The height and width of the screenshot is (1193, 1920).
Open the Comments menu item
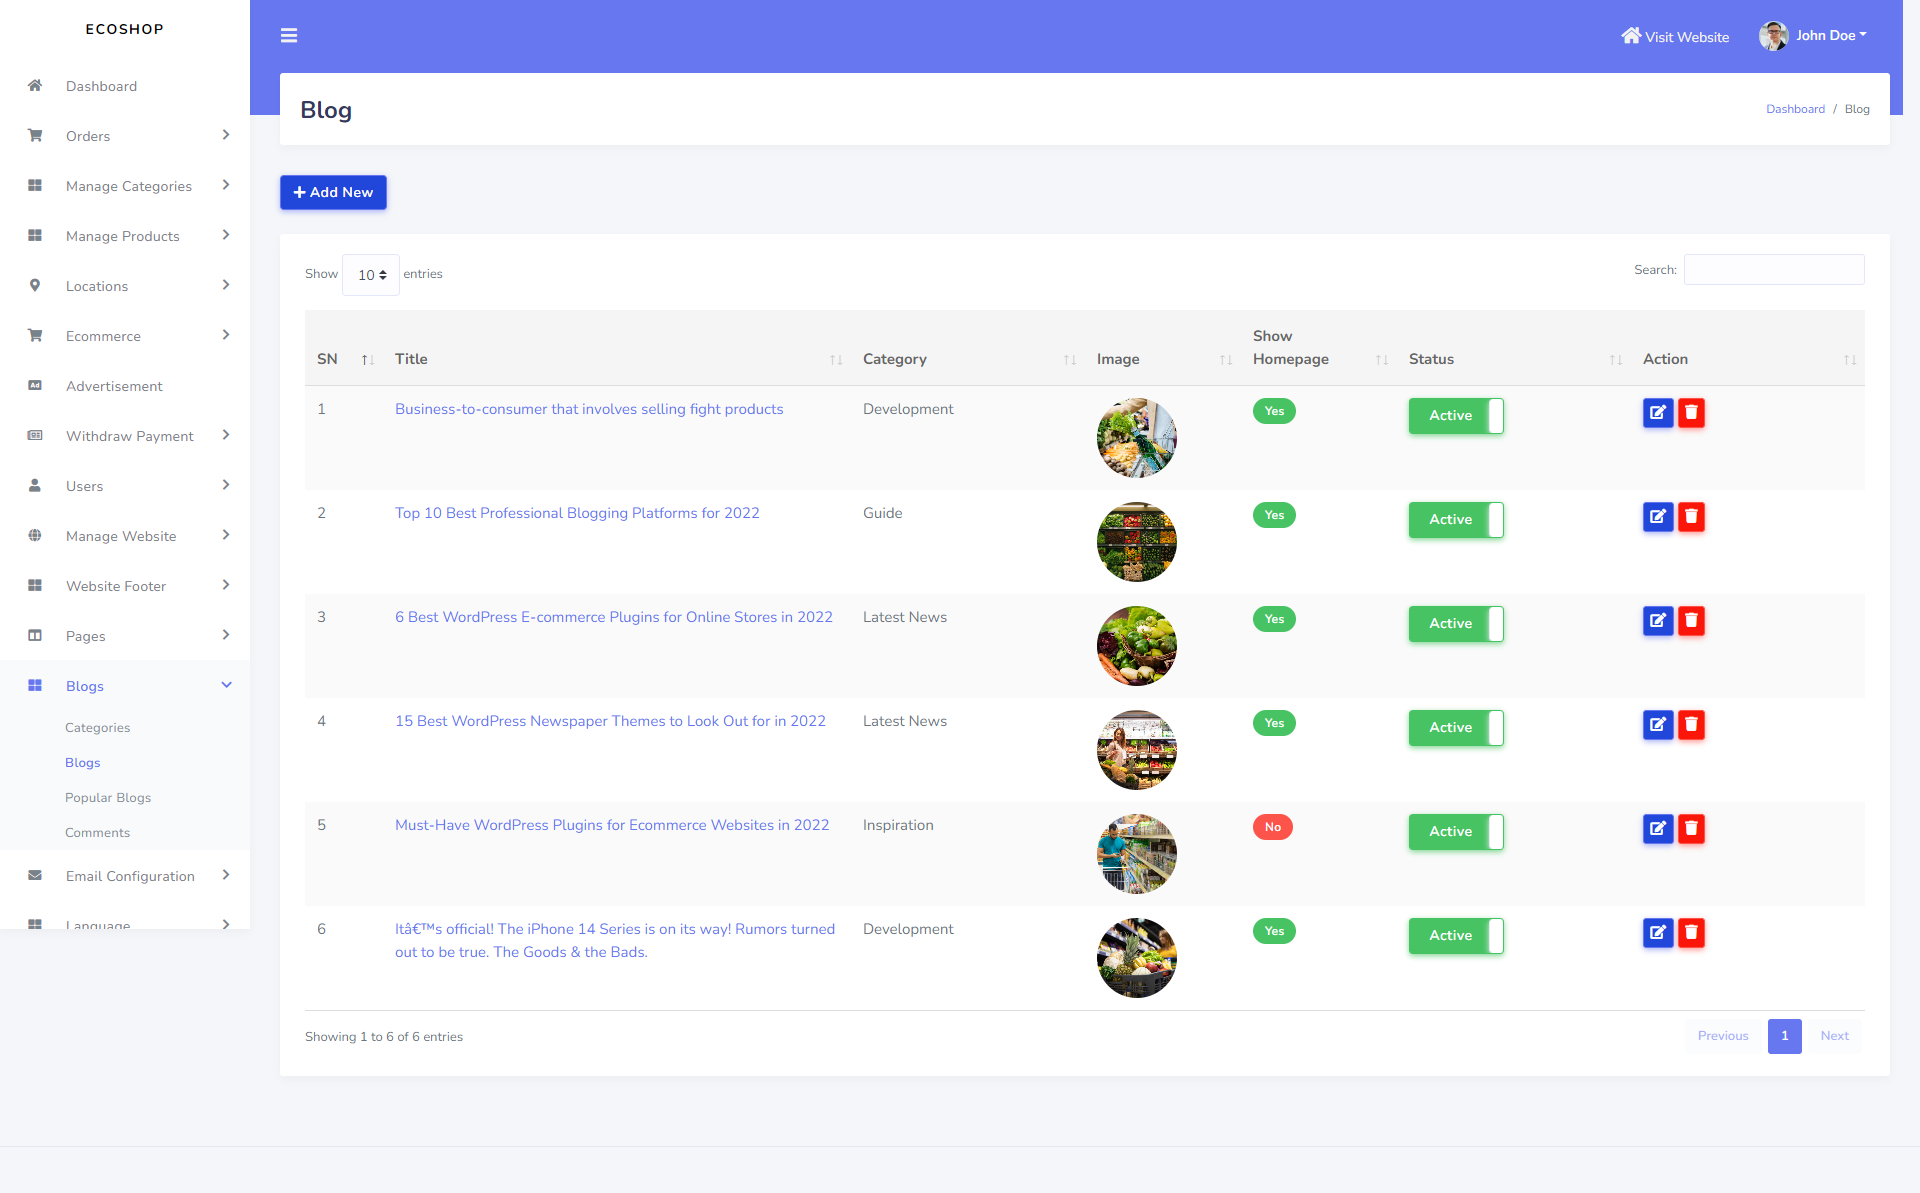click(97, 832)
